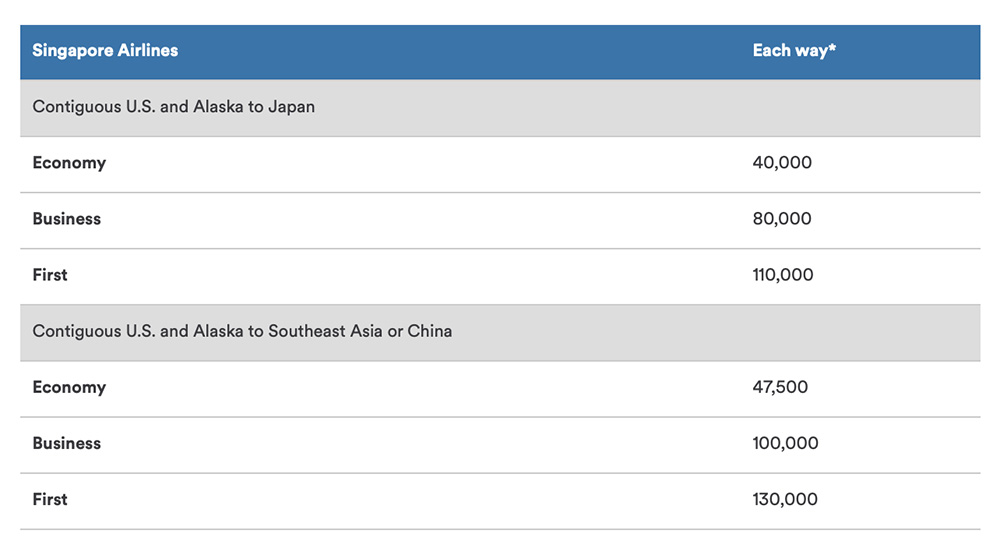Click the First label under Japan section
The width and height of the screenshot is (1000, 555).
coord(50,275)
